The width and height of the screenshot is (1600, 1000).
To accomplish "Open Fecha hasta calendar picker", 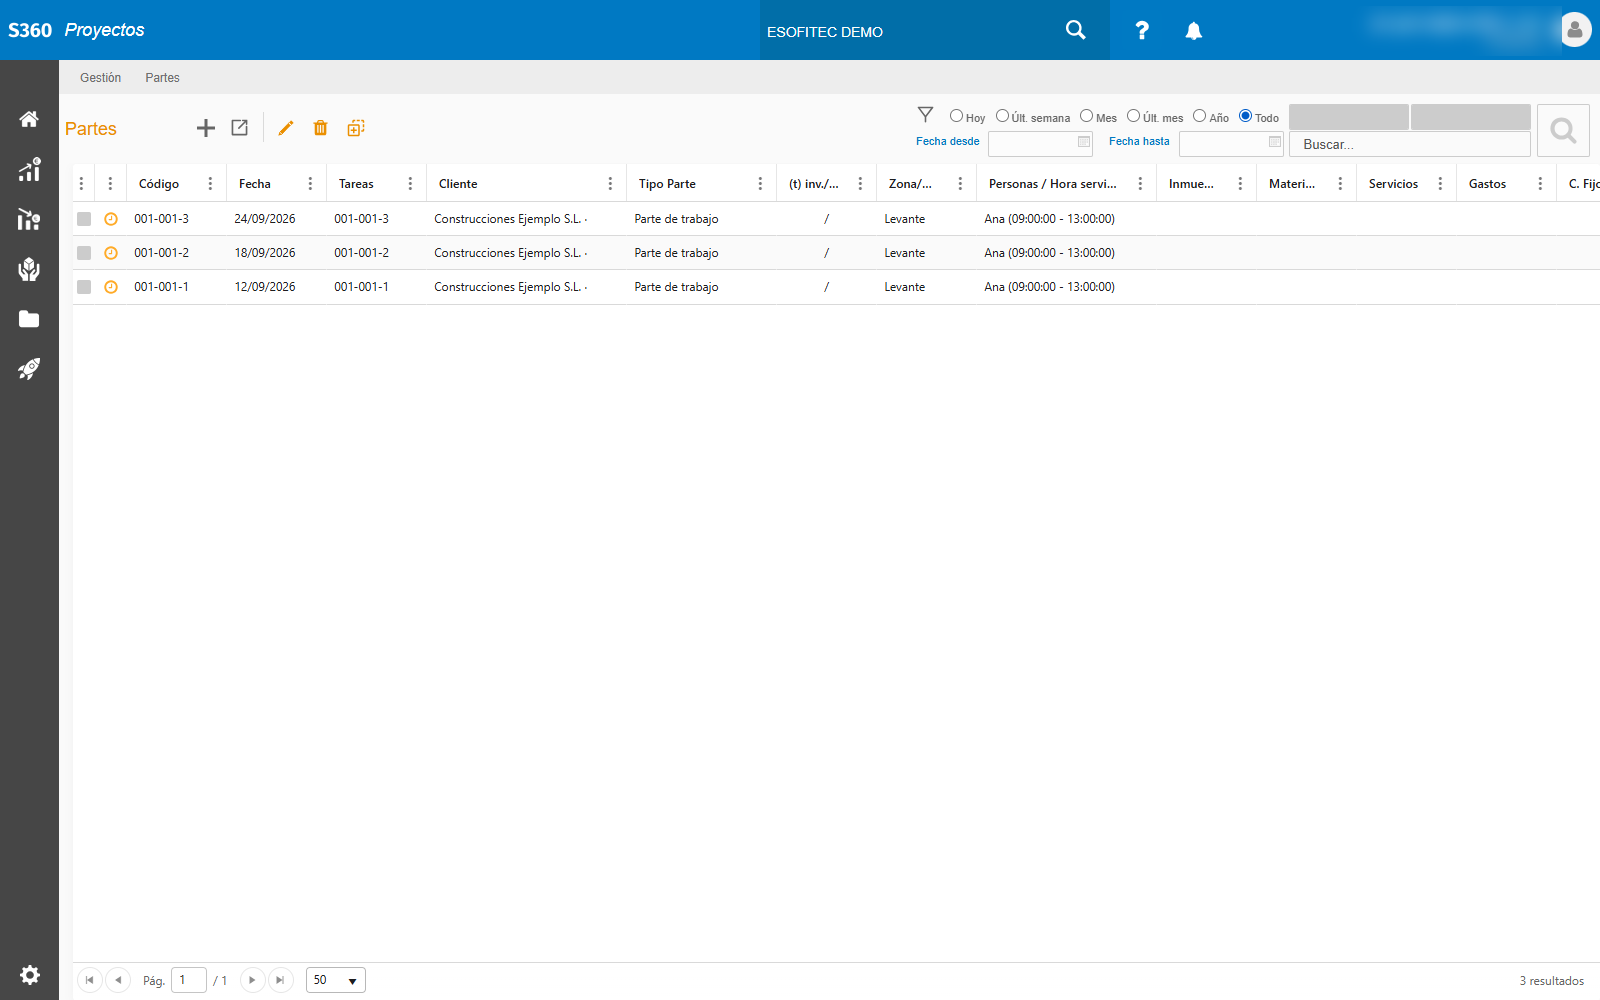I will point(1275,142).
